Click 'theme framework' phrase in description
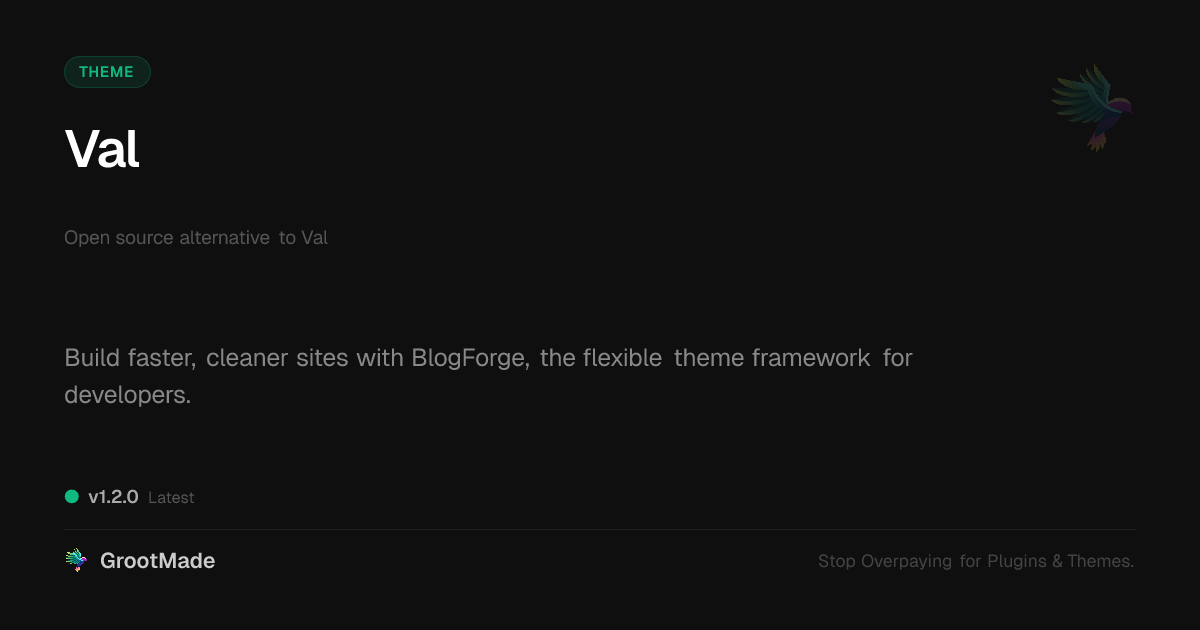 [x=772, y=357]
